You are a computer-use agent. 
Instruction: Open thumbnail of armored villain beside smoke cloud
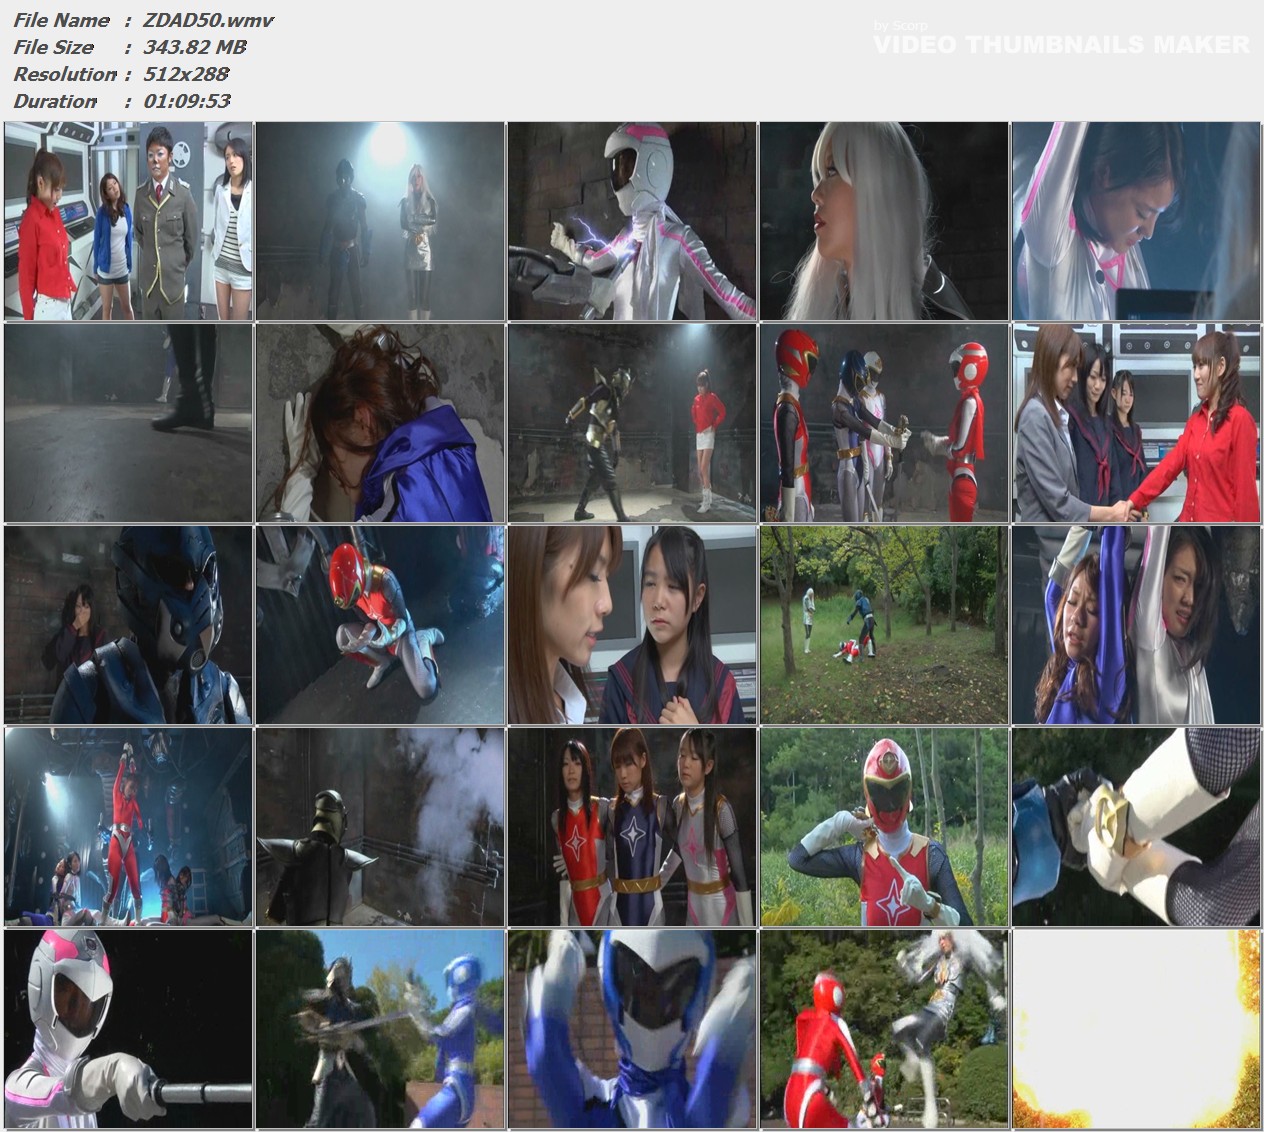pyautogui.click(x=381, y=827)
